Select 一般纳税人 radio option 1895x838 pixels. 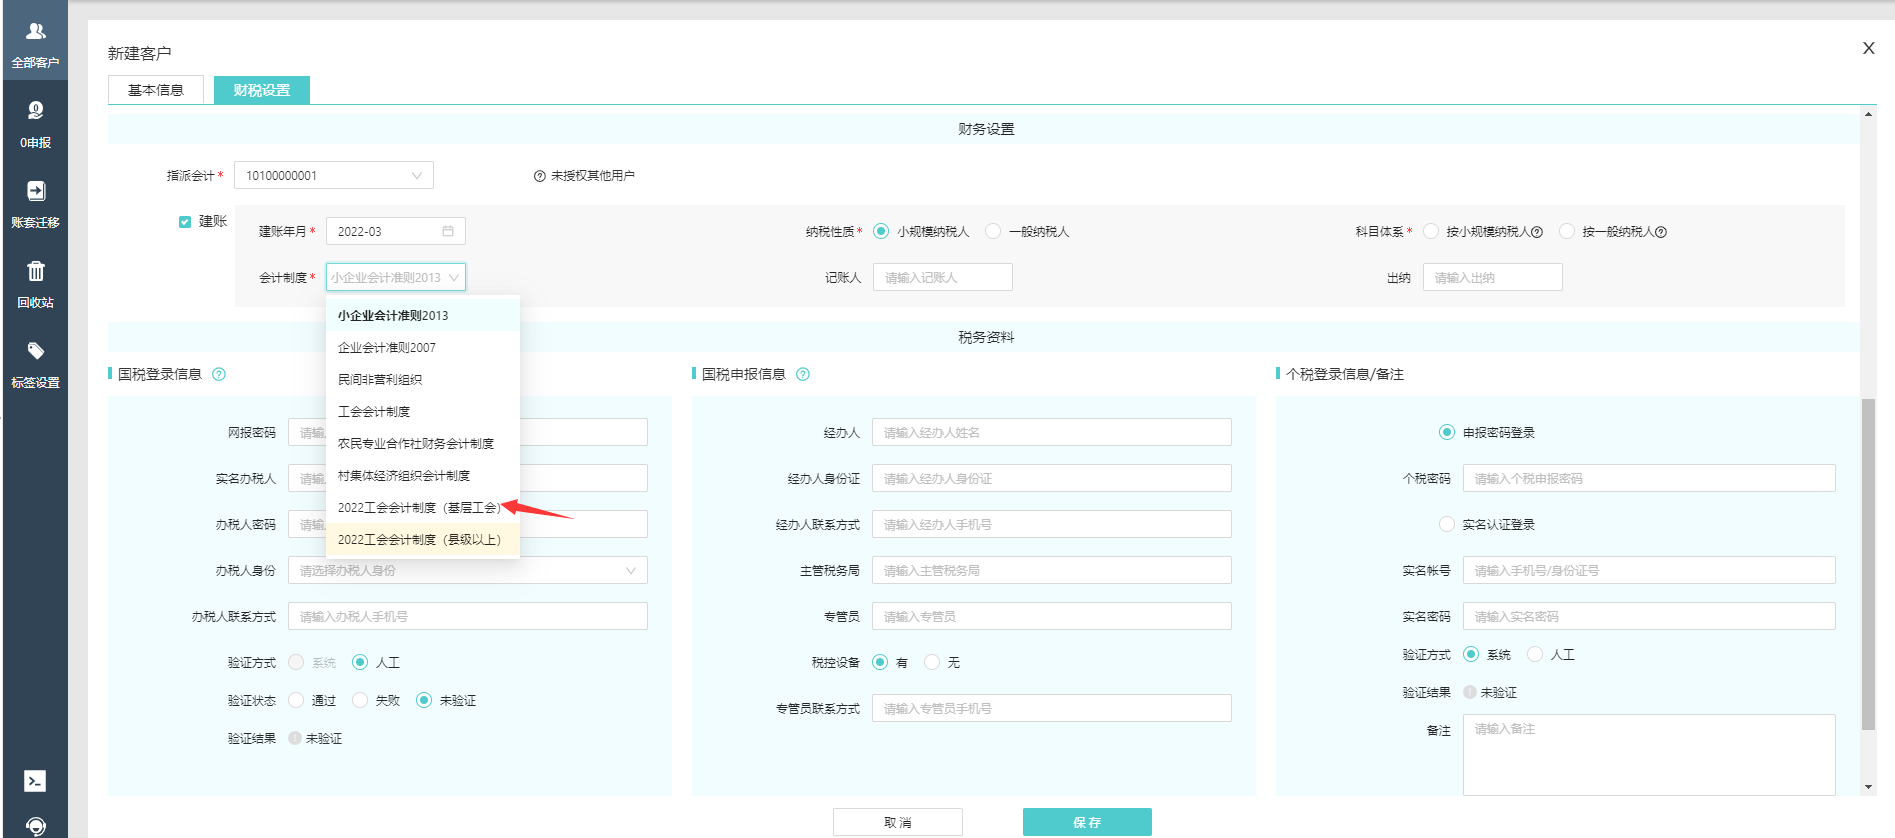click(993, 231)
